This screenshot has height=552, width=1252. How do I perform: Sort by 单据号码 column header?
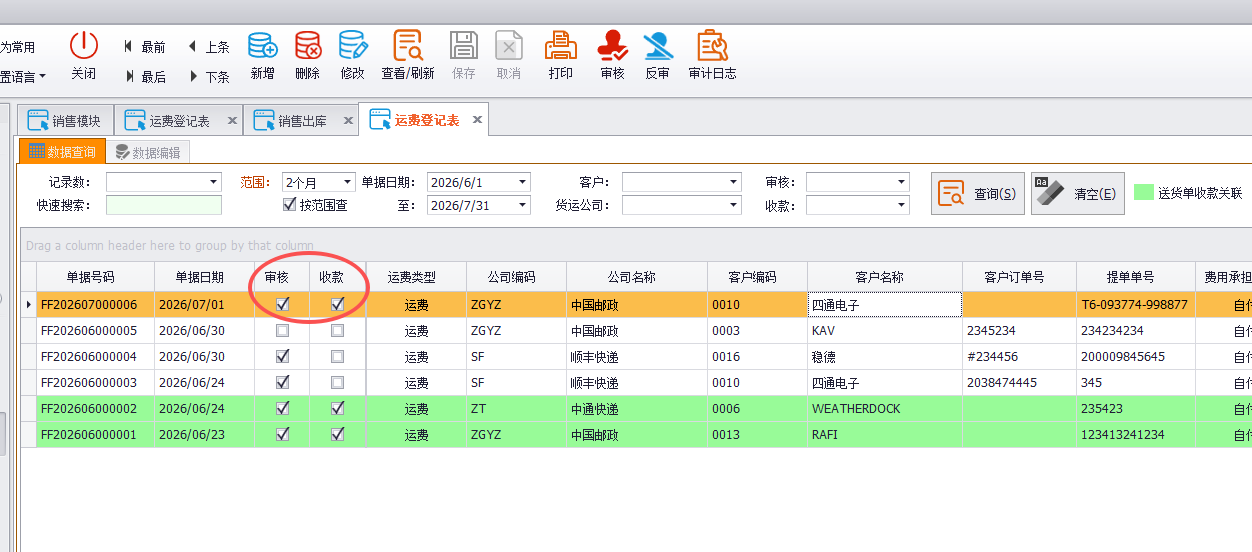(96, 277)
